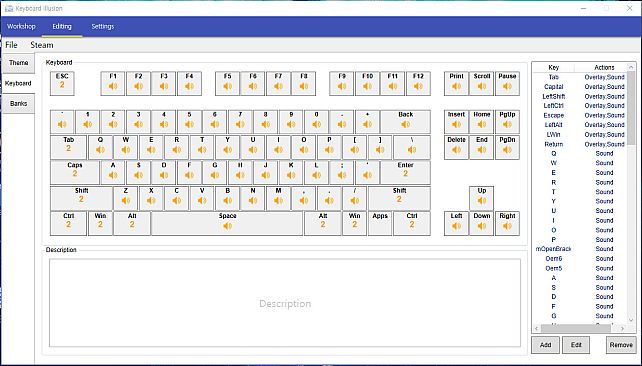Select the Tab key on layout
Image resolution: width=642 pixels, height=366 pixels.
[x=68, y=147]
